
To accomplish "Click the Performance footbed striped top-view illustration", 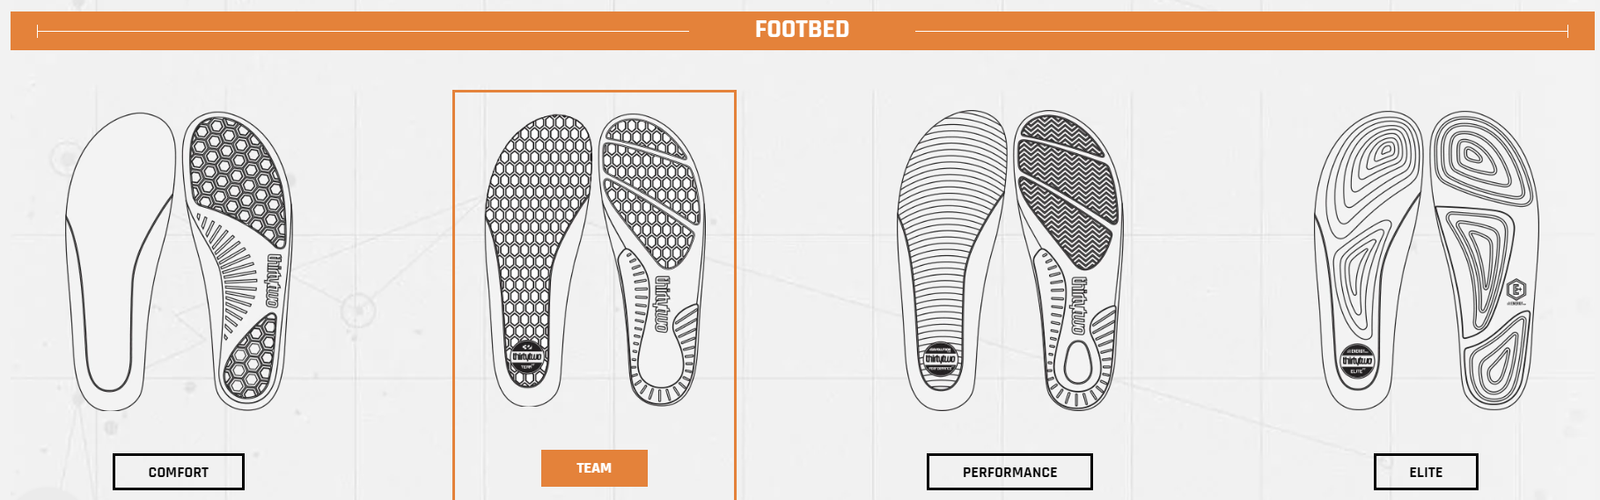I will pos(953,260).
